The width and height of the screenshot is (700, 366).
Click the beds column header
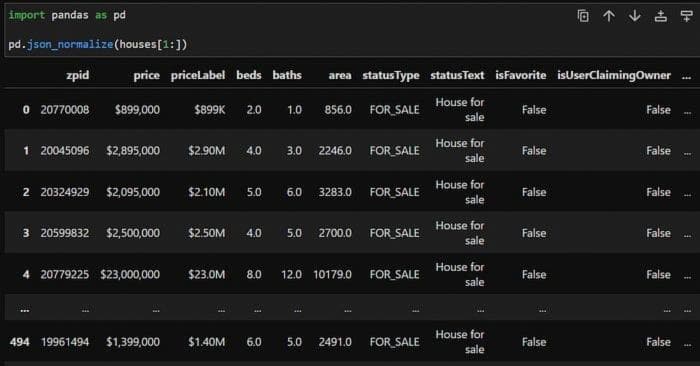249,75
